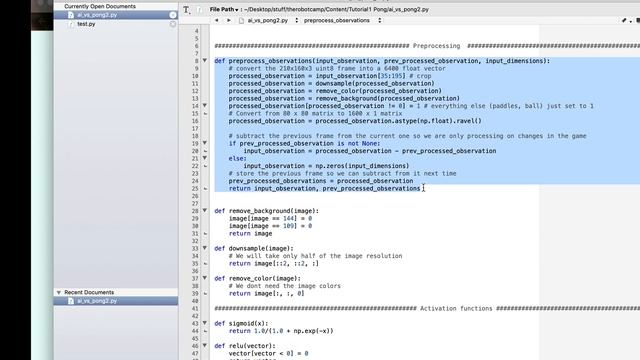This screenshot has height=360, width=640.
Task: Click 'return image[::2, ::2, :]' line
Action: (273, 264)
